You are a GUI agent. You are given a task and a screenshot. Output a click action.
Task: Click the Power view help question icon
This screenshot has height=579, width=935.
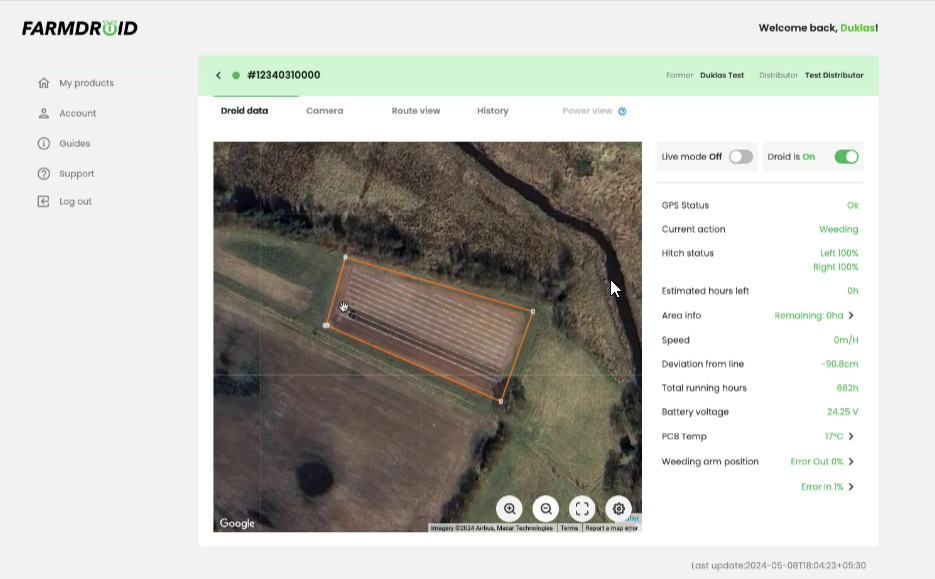click(x=622, y=111)
